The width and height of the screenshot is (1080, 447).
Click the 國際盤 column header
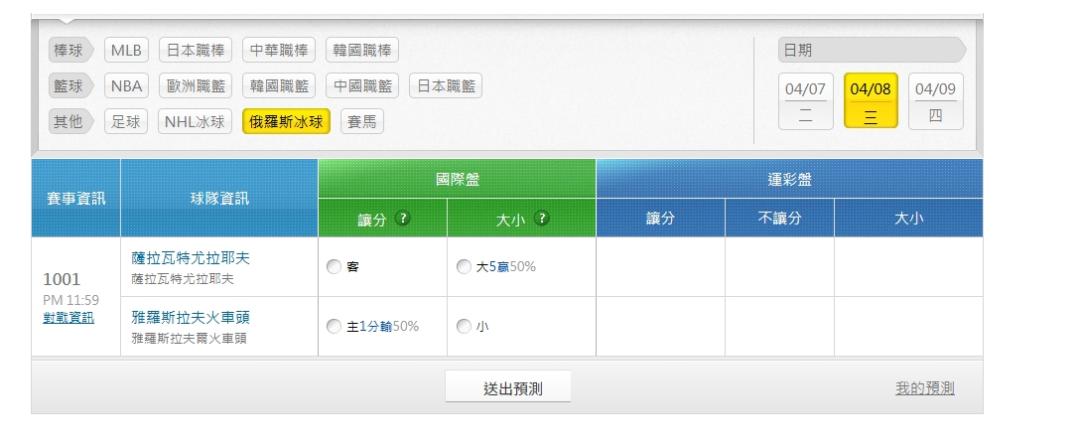[457, 179]
